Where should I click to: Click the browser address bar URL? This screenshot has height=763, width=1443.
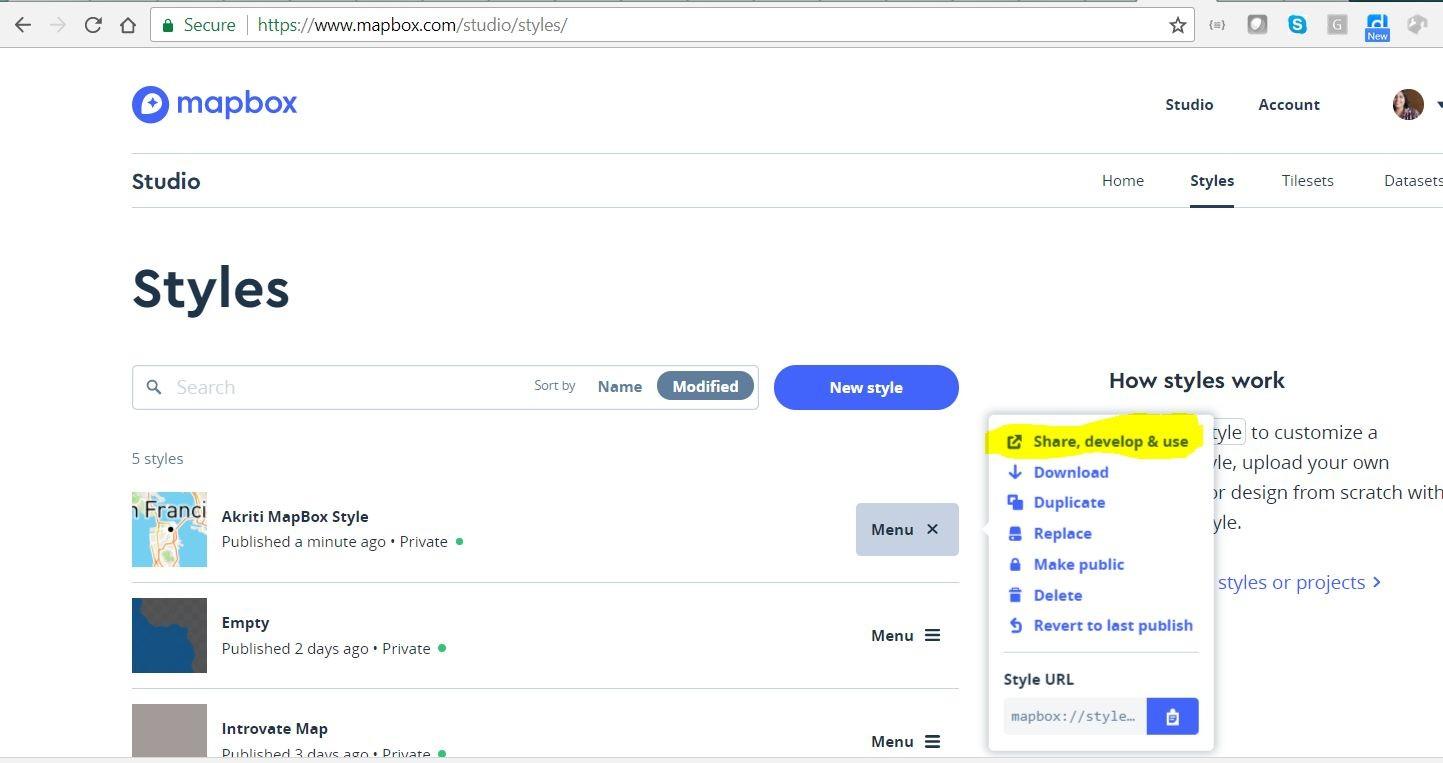click(x=412, y=25)
